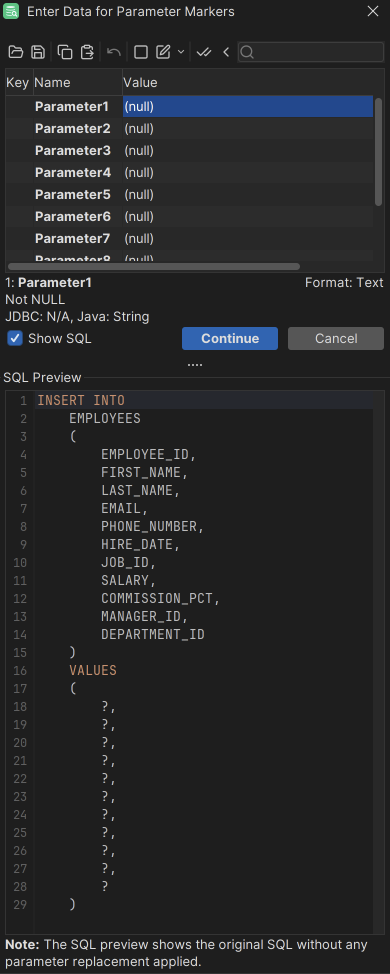Viewport: 390px width, 974px height.
Task: Click the edit pencil toolbar icon
Action: tap(163, 52)
